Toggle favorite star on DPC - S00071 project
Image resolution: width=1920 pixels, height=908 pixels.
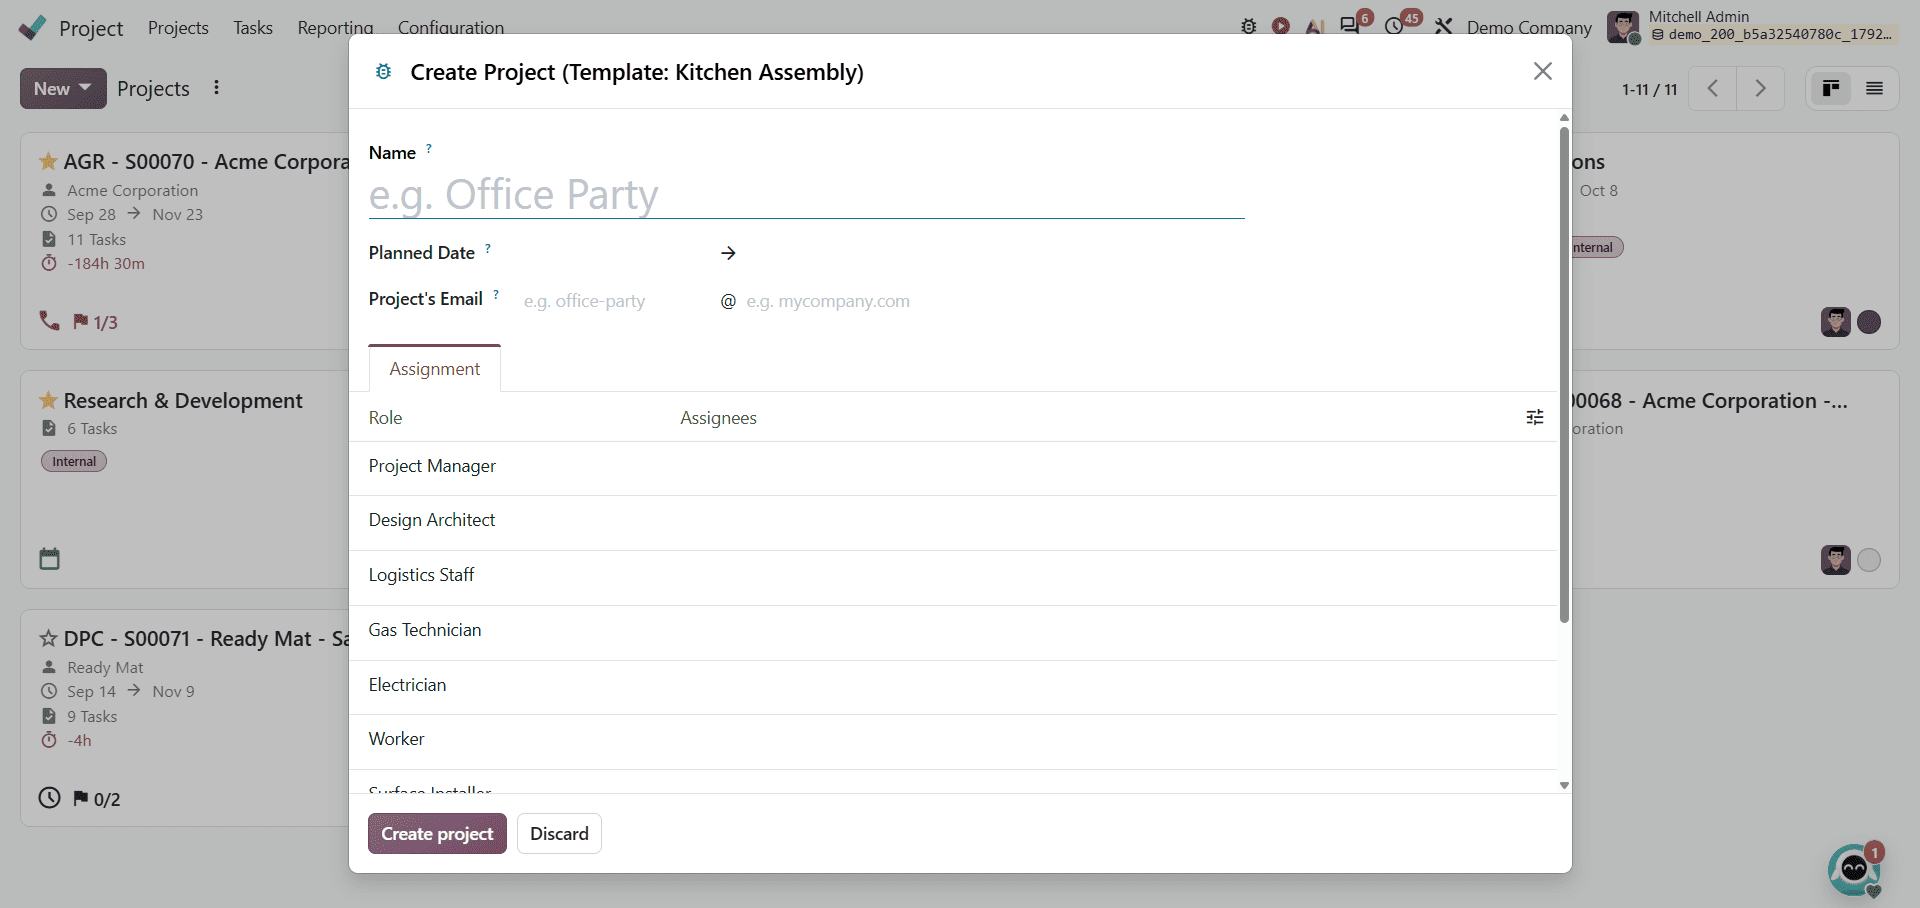point(48,638)
